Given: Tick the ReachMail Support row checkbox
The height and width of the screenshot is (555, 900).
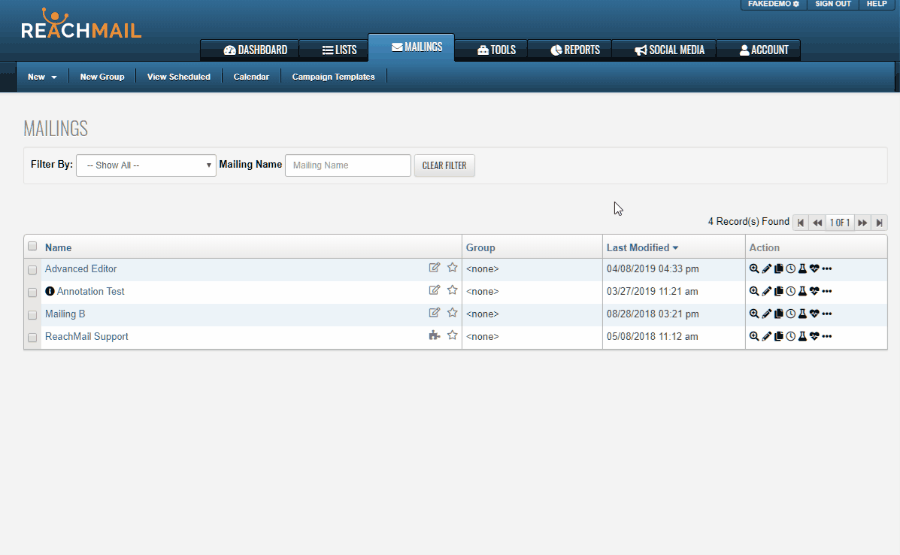Looking at the screenshot, I should [x=33, y=338].
